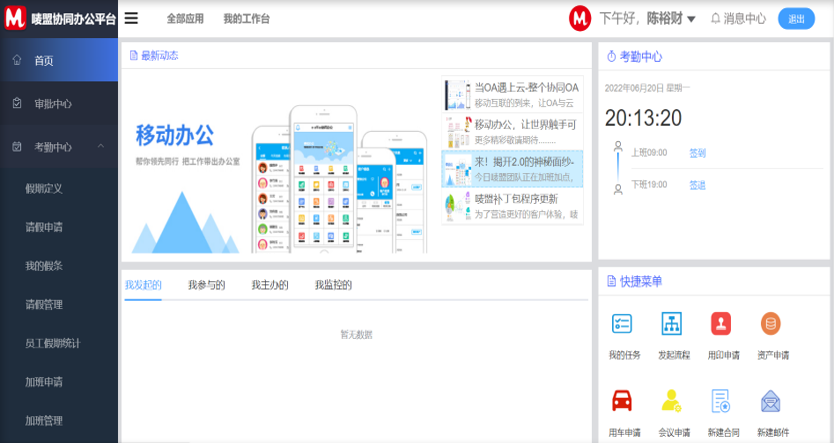Click the 新建邮件 envelope icon

pos(771,401)
